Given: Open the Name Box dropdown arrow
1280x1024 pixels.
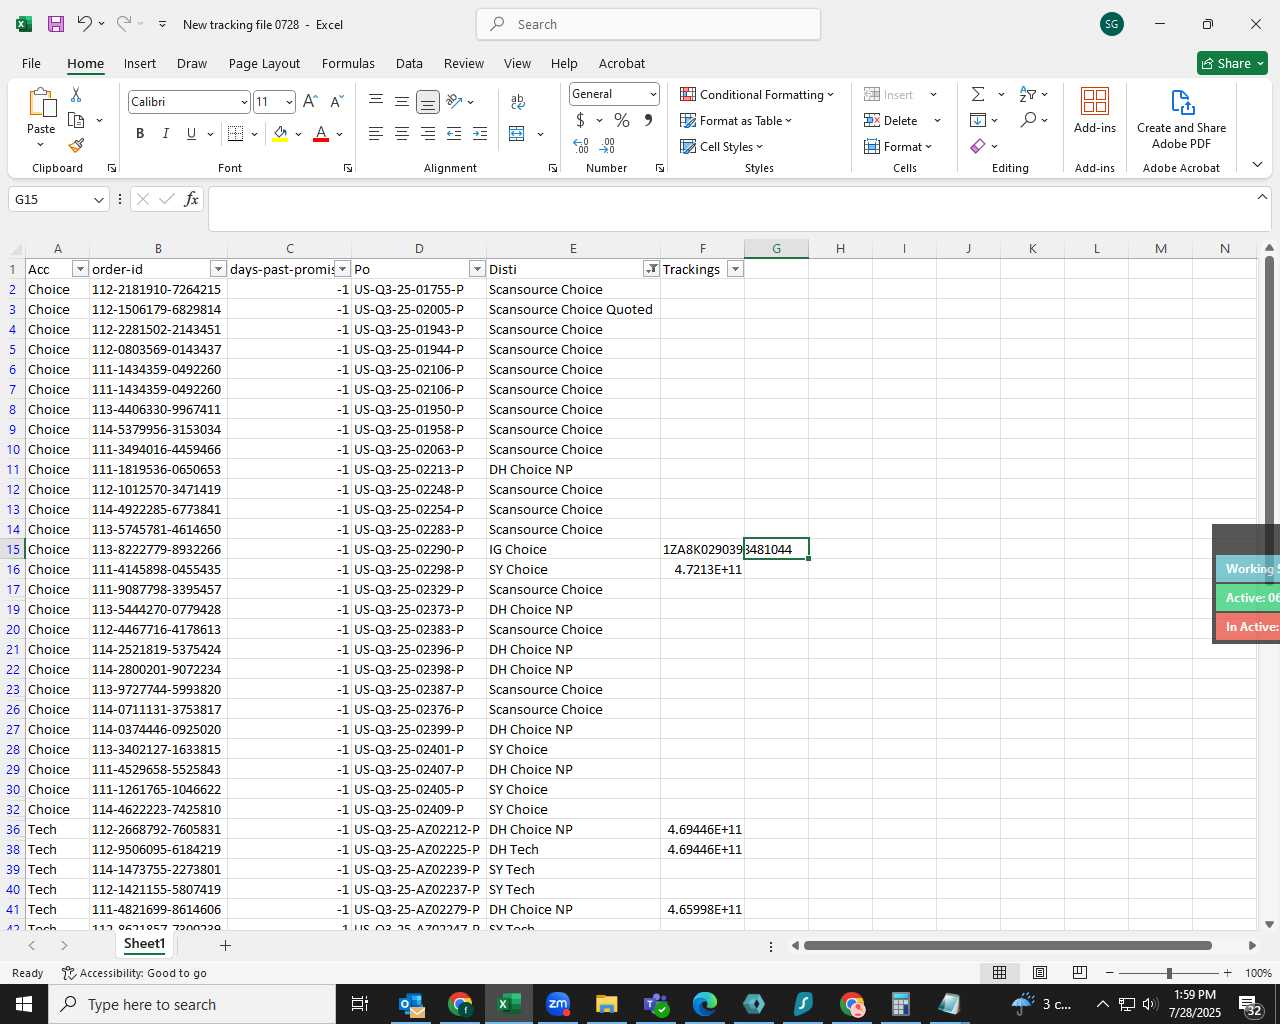Looking at the screenshot, I should pos(98,200).
